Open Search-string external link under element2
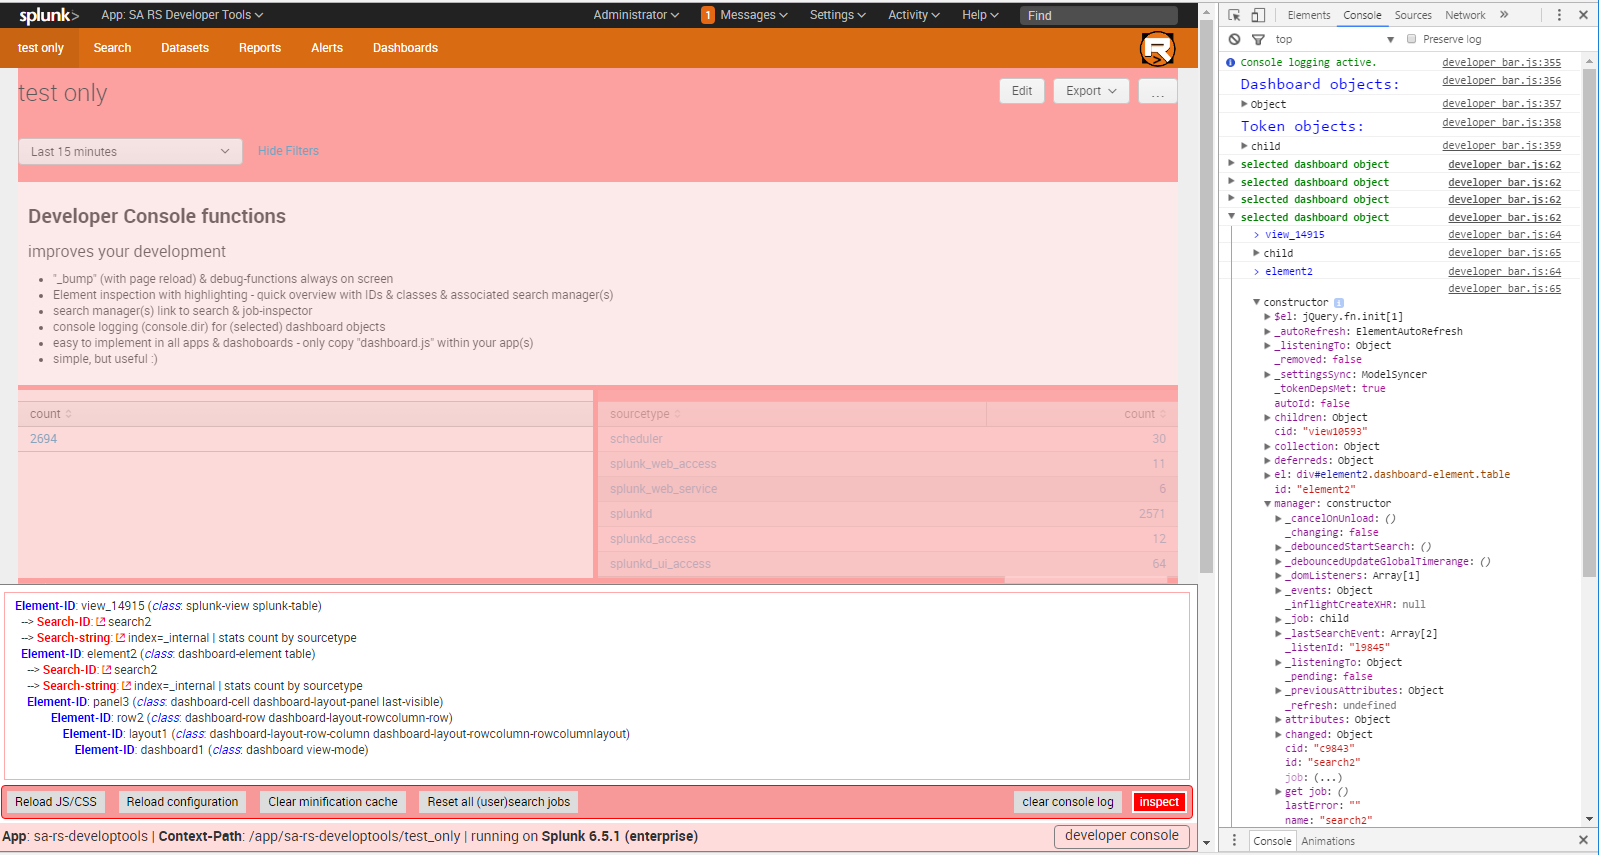The image size is (1599, 855). coord(126,686)
